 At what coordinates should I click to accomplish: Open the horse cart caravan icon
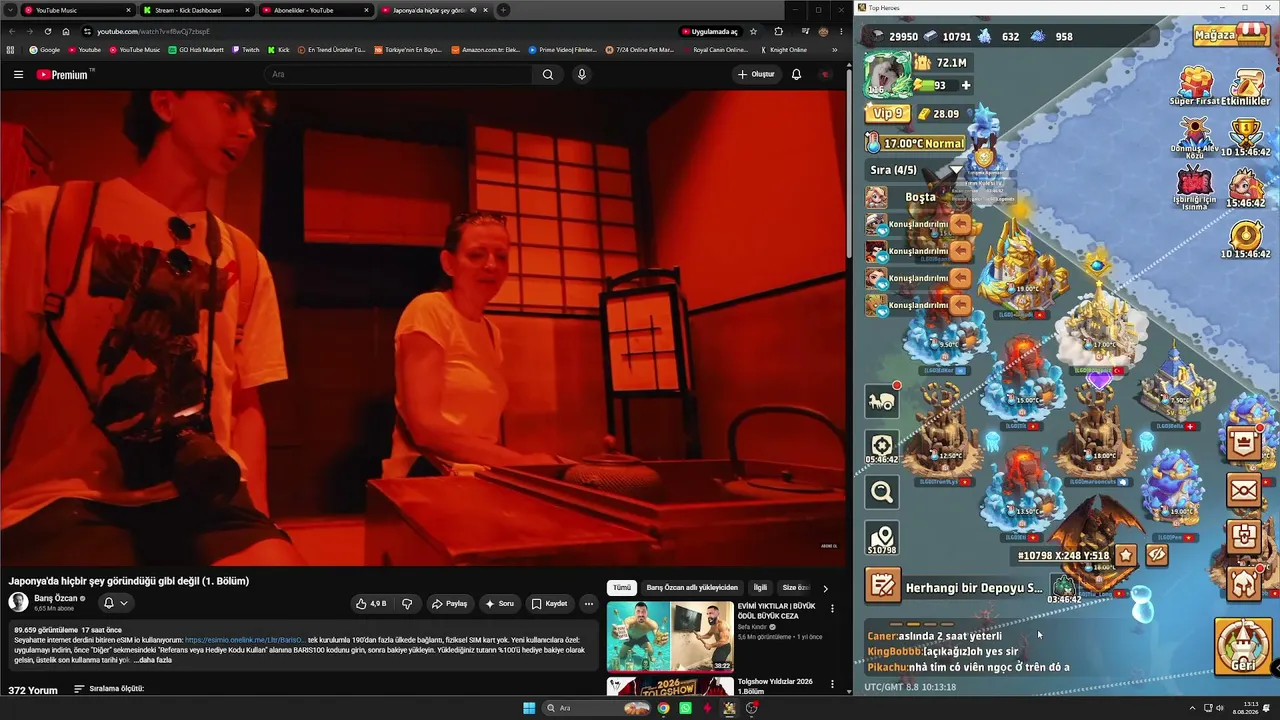[882, 400]
